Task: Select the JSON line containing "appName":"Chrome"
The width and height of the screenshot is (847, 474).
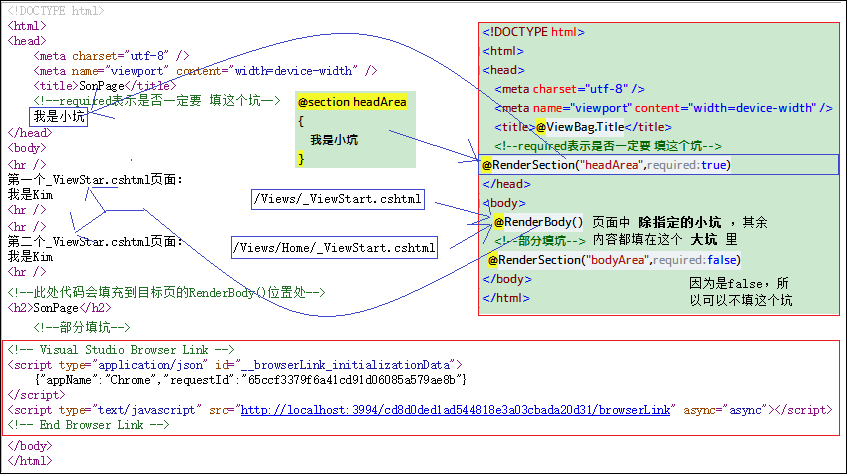Action: pos(251,380)
